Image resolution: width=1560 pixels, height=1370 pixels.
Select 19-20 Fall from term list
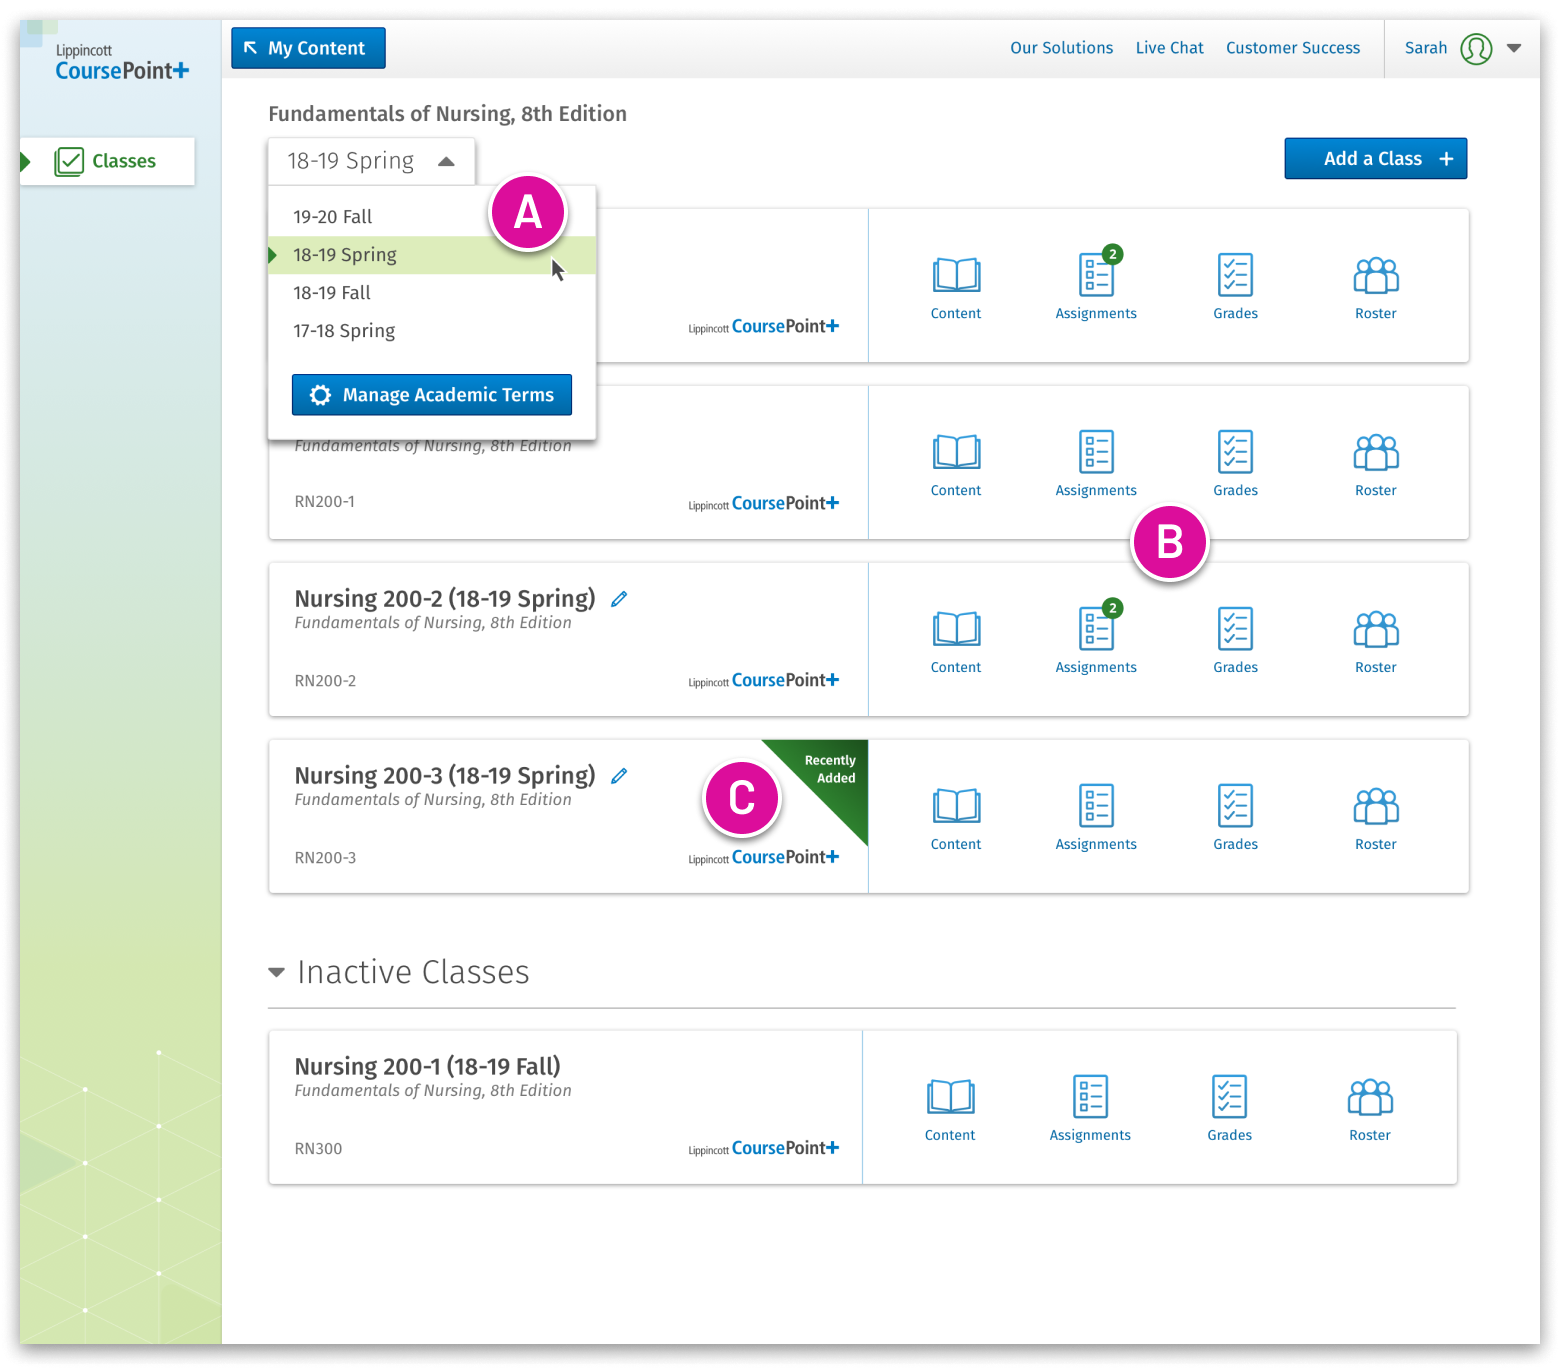tap(332, 217)
